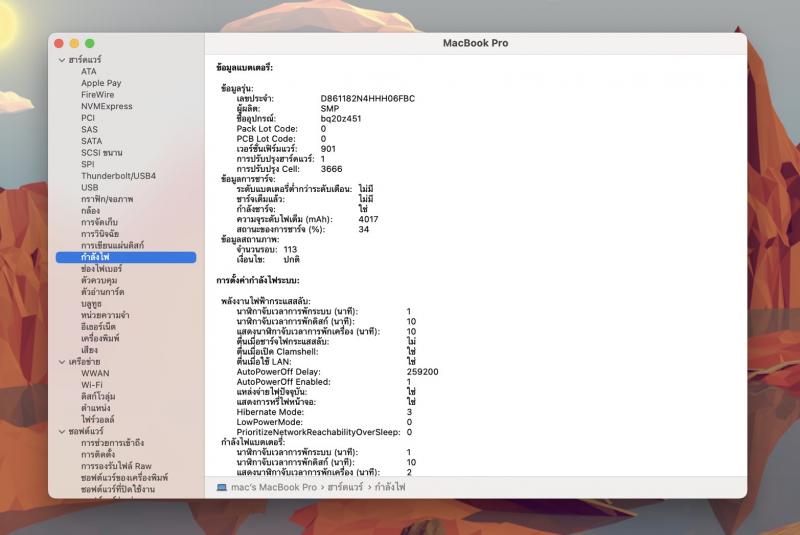Select the highlighted กำลังไฟ sidebar item

coord(126,258)
